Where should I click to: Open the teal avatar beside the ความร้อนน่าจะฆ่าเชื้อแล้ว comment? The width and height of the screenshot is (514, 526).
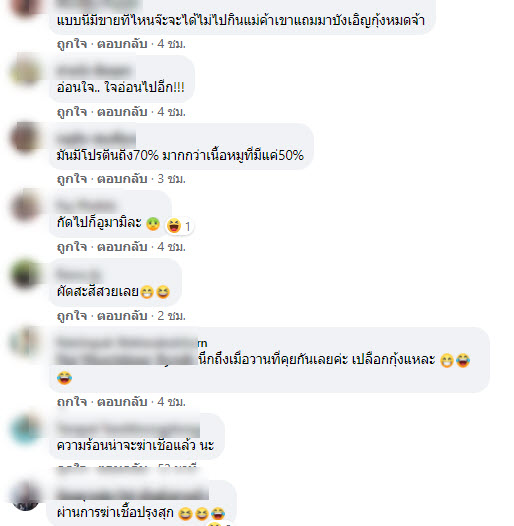pyautogui.click(x=25, y=429)
